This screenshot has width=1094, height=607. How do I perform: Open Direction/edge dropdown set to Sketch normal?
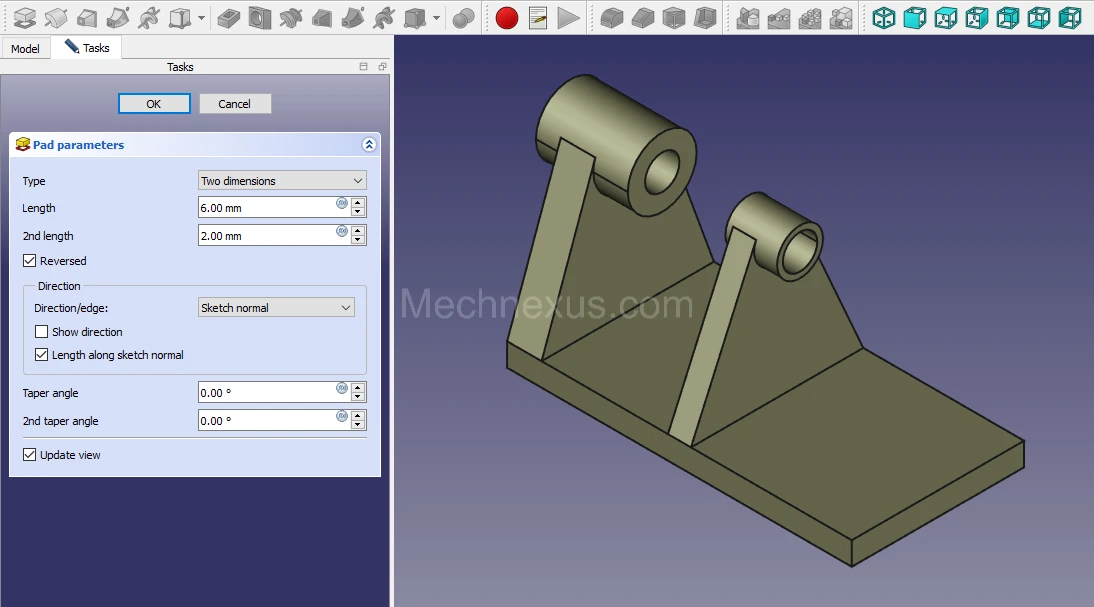click(x=276, y=308)
